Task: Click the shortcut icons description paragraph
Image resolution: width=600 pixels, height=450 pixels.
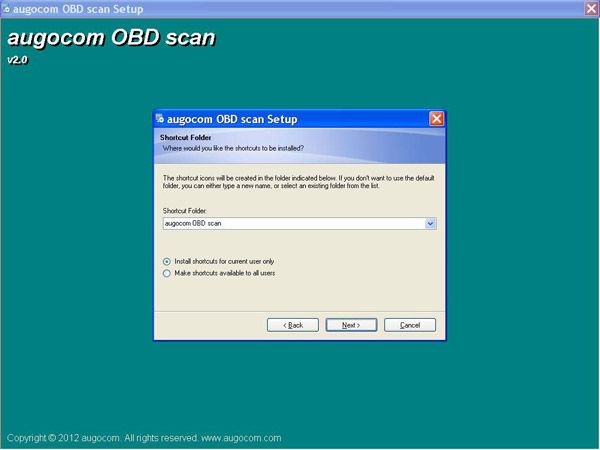Action: (298, 183)
